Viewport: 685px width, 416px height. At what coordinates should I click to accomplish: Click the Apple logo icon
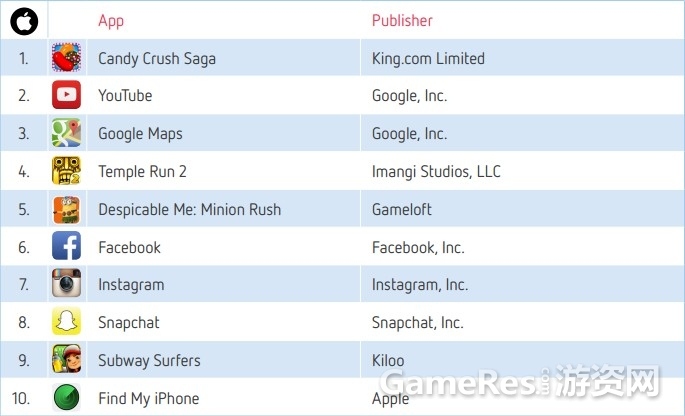(x=24, y=21)
